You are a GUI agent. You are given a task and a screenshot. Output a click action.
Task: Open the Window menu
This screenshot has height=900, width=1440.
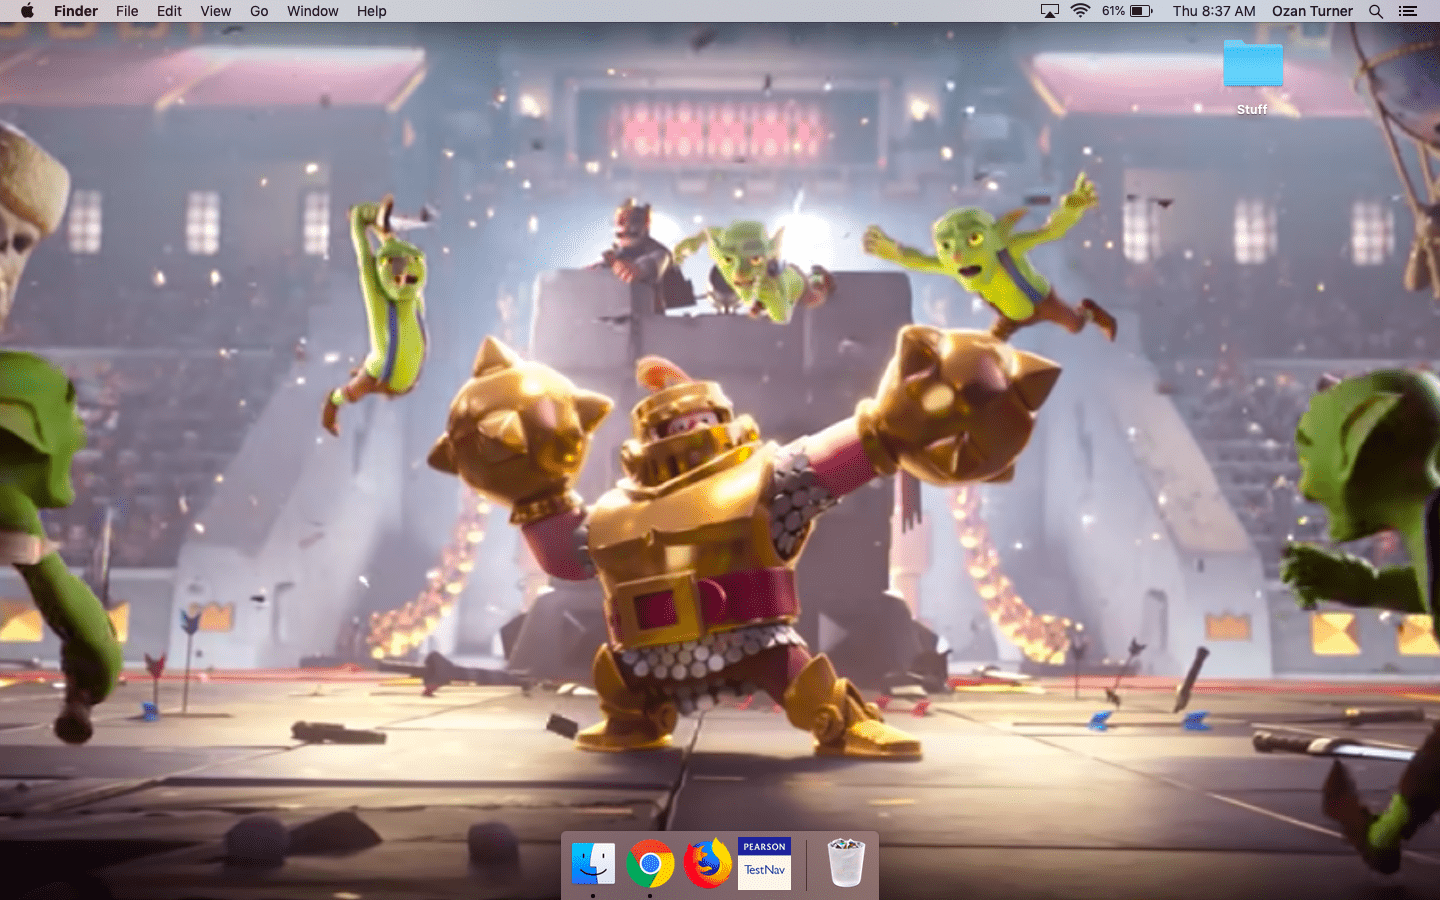point(312,11)
